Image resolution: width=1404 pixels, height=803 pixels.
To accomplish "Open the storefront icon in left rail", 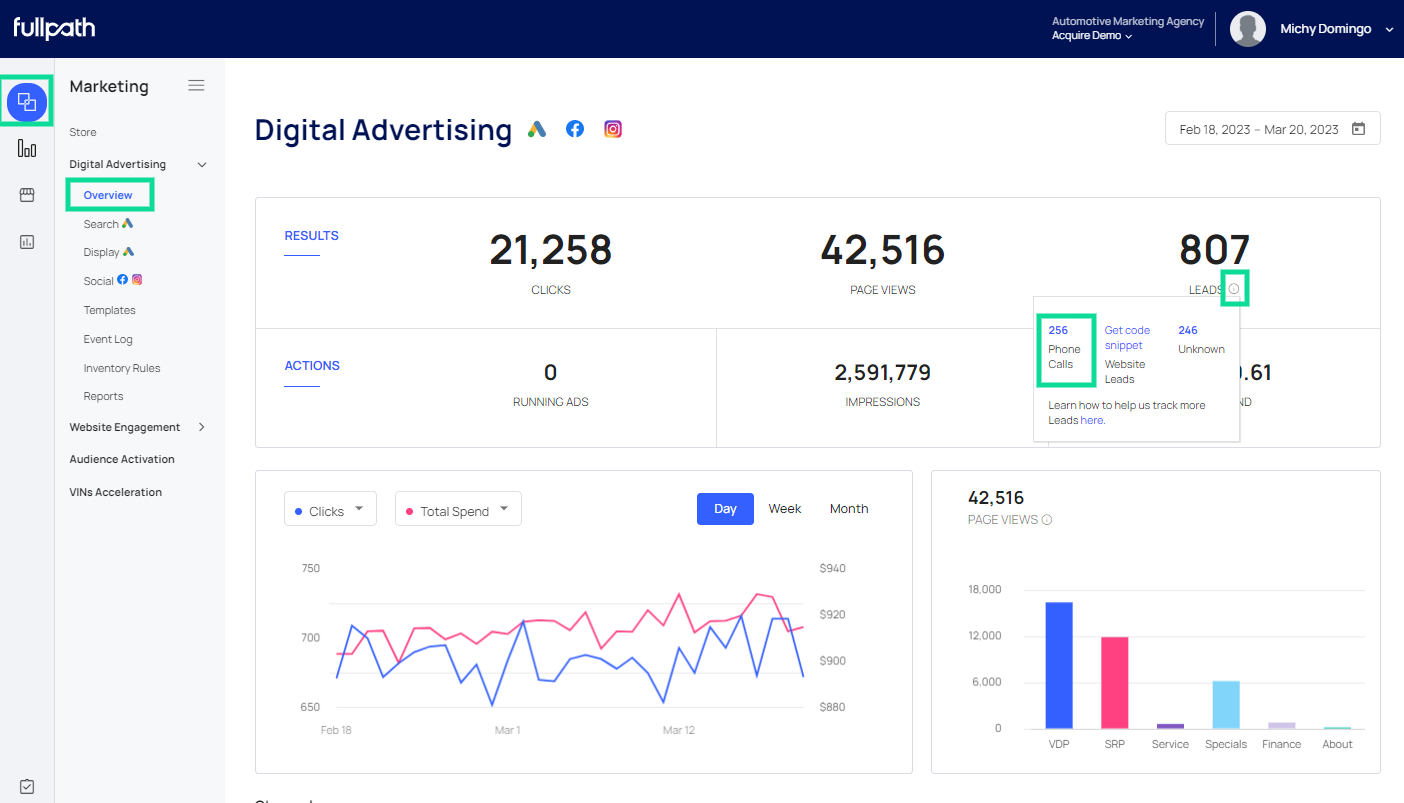I will coord(27,195).
